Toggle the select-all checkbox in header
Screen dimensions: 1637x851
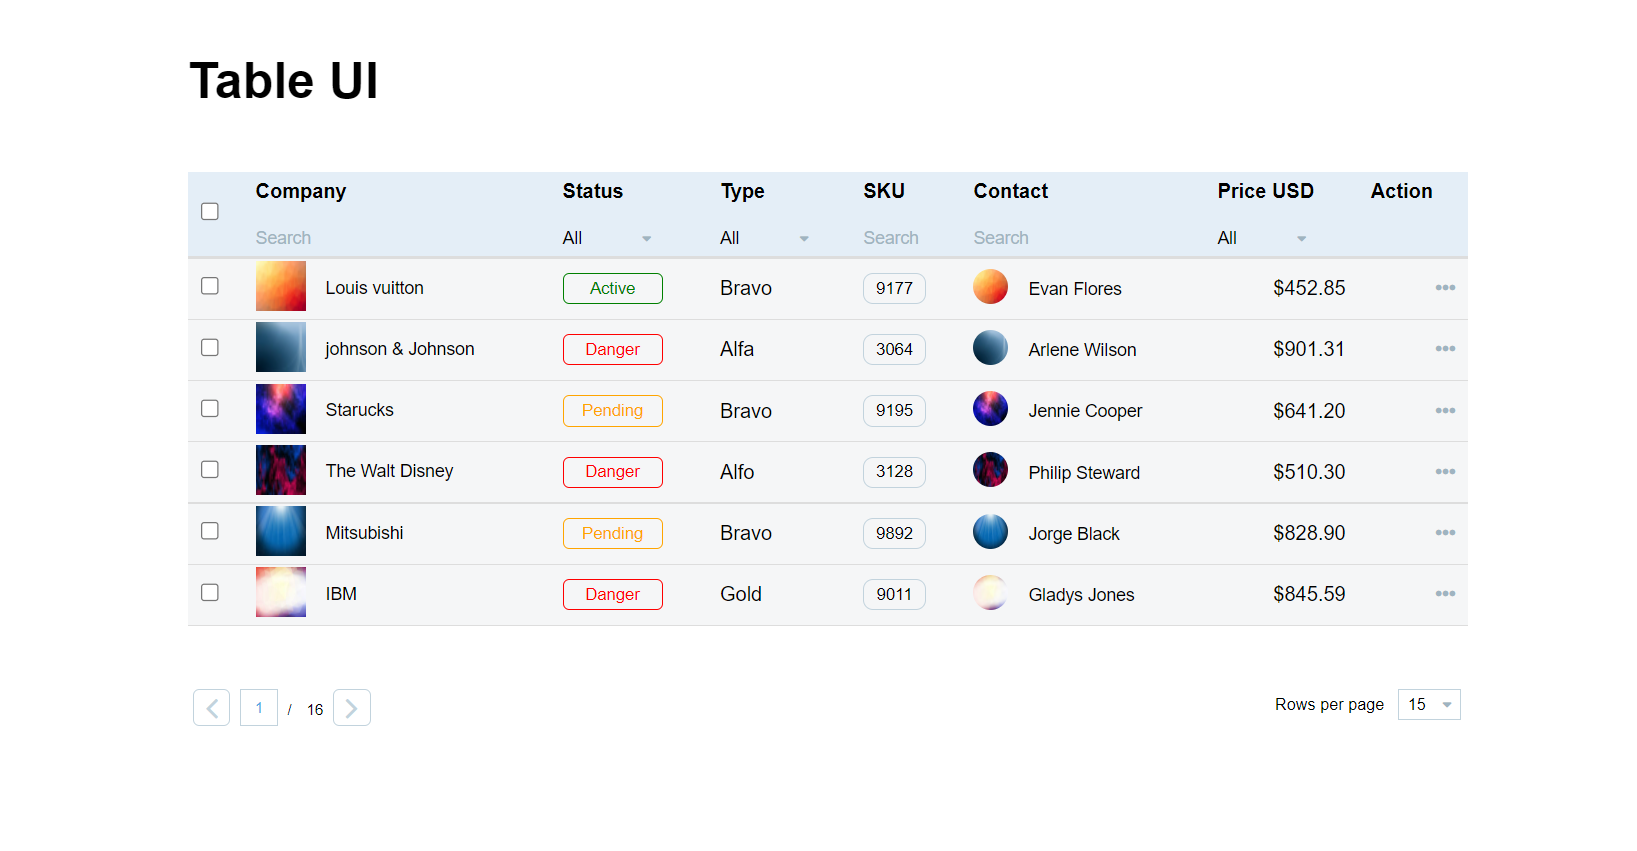(x=210, y=211)
